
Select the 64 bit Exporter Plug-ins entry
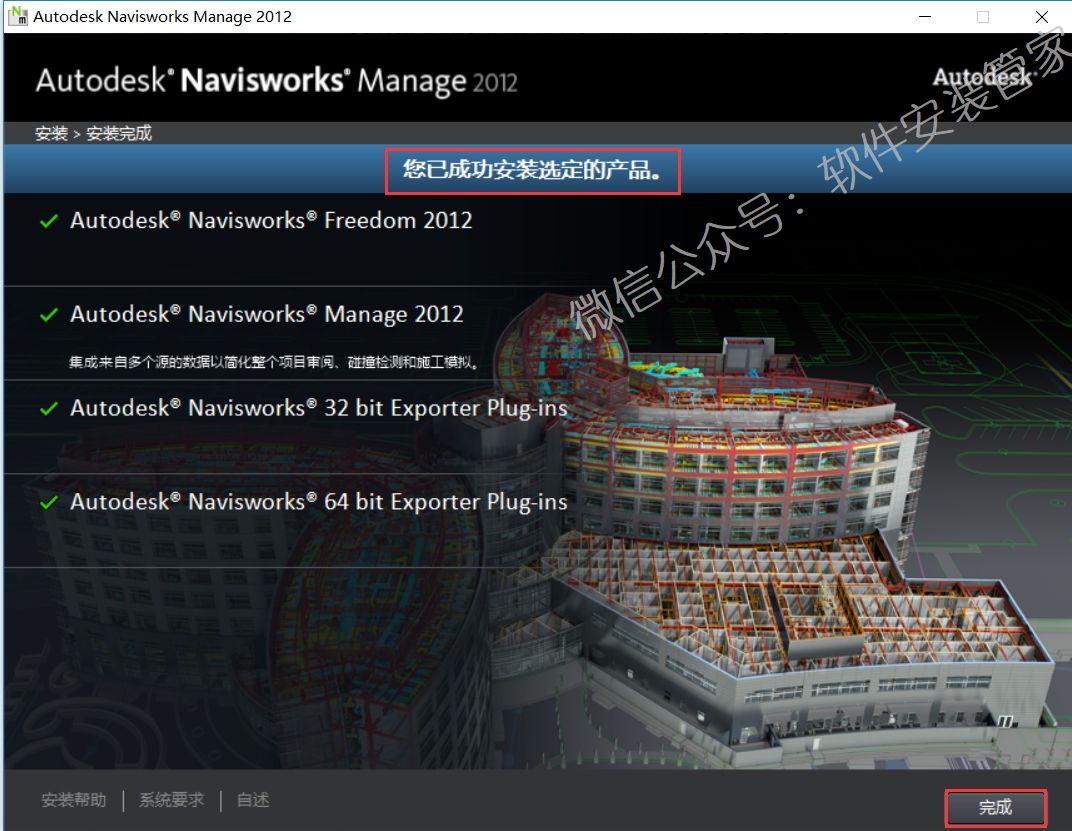pyautogui.click(x=318, y=503)
